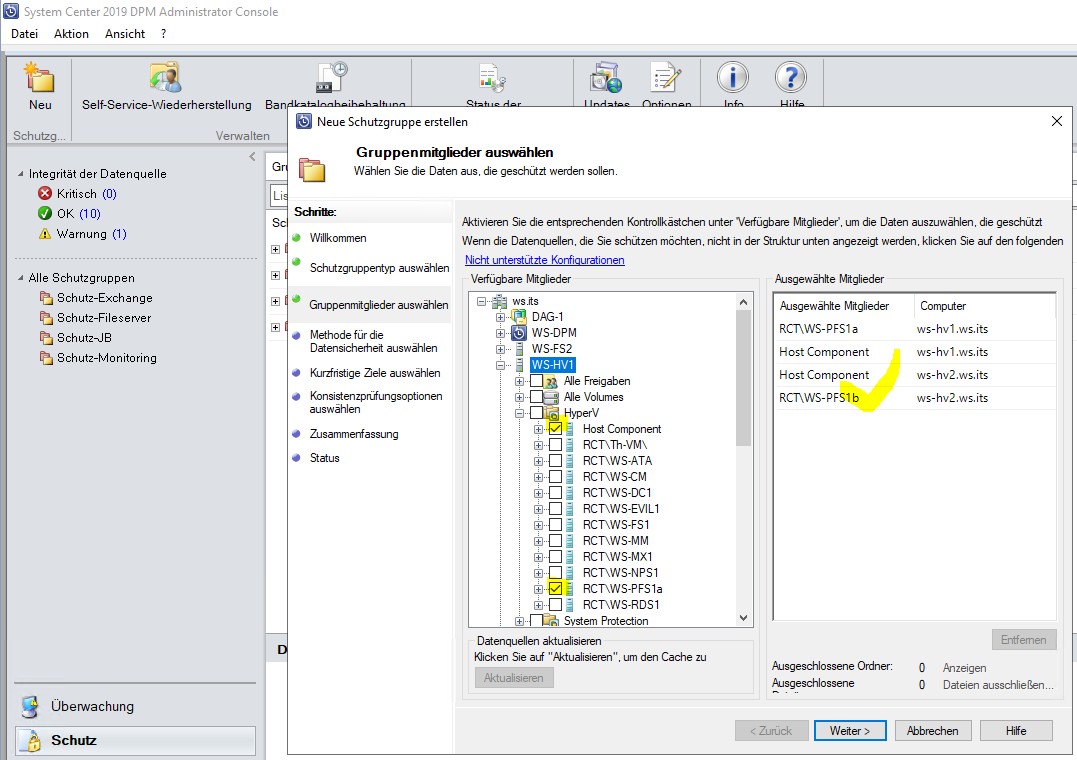Open Self-Service-Wiederherstellung toolbar icon
Viewport: 1077px width, 760px height.
[166, 77]
